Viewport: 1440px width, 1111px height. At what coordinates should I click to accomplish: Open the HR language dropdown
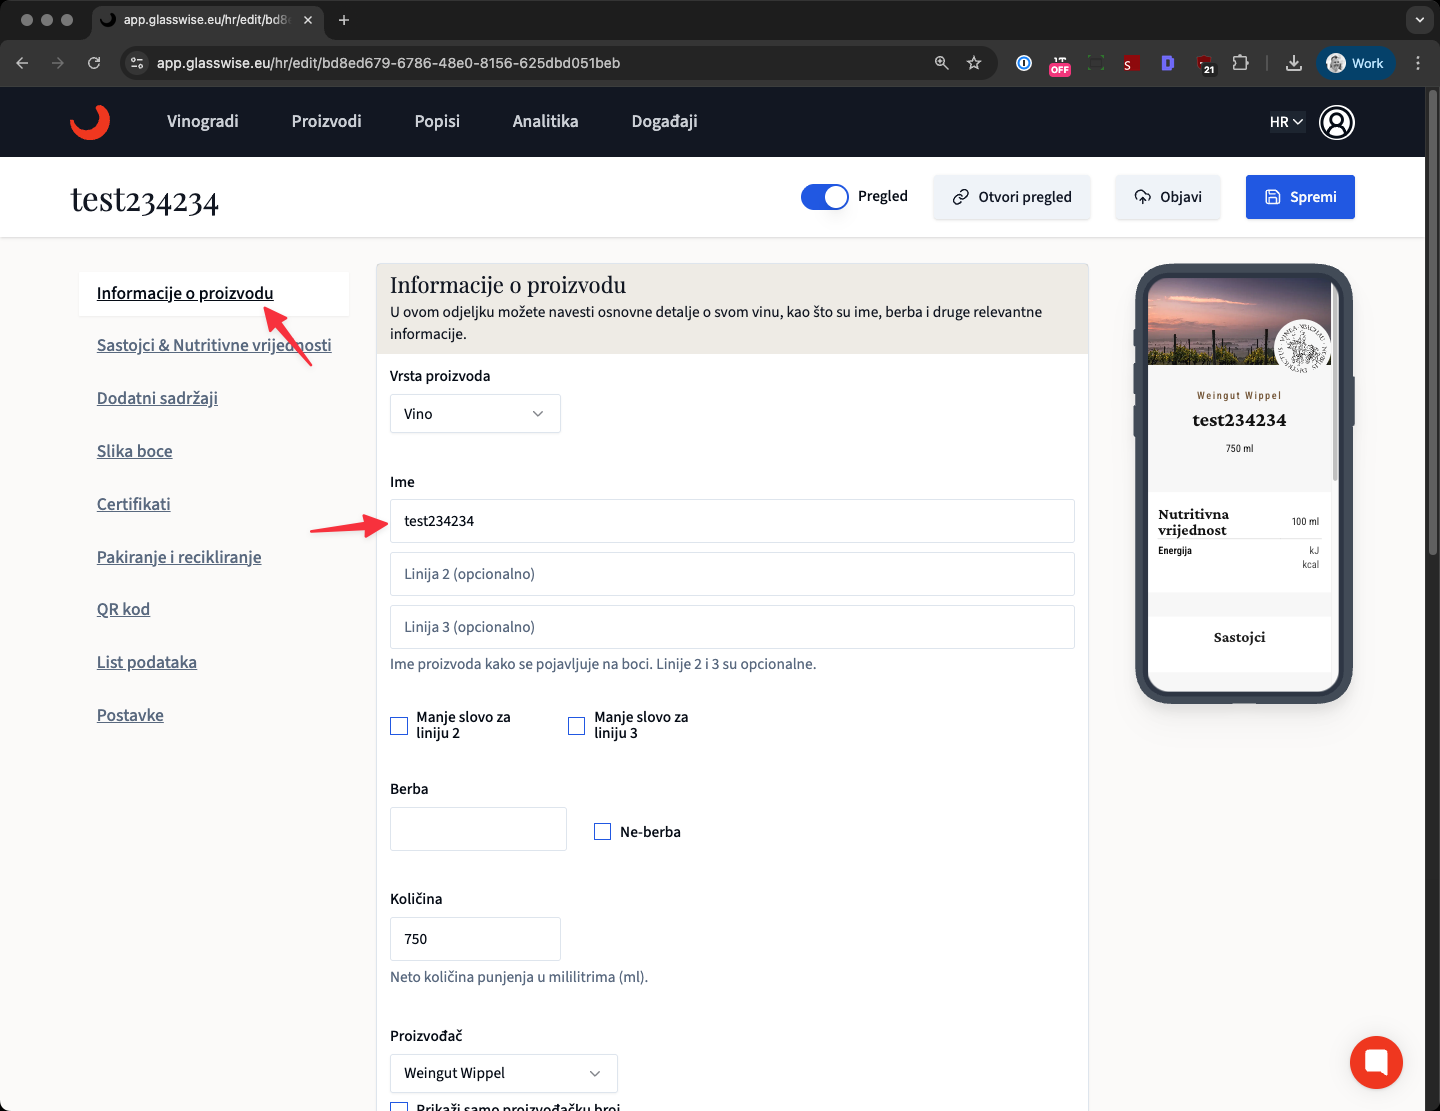tap(1287, 122)
